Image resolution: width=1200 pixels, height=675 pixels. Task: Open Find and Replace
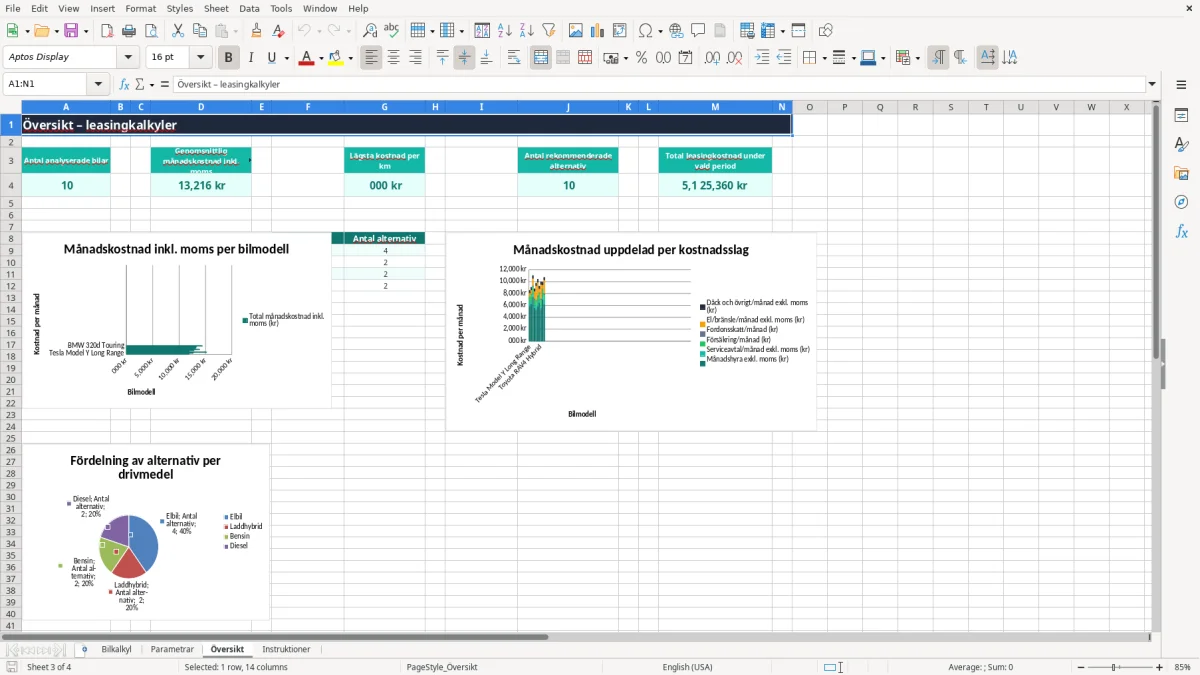point(370,31)
